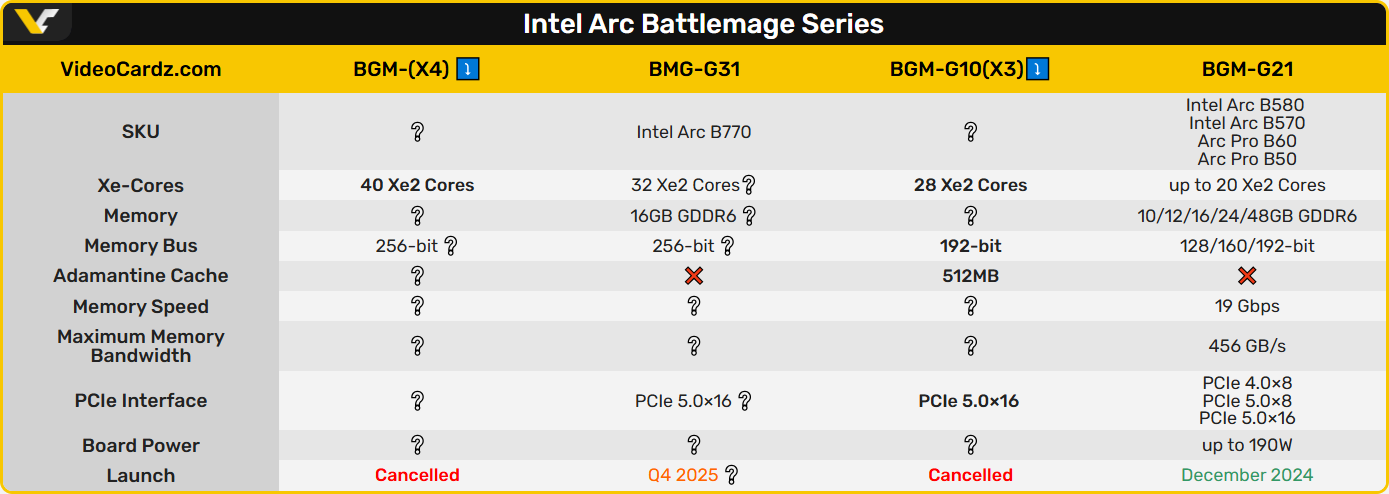Click the Intel Arc Battlemage Series title

pos(703,23)
